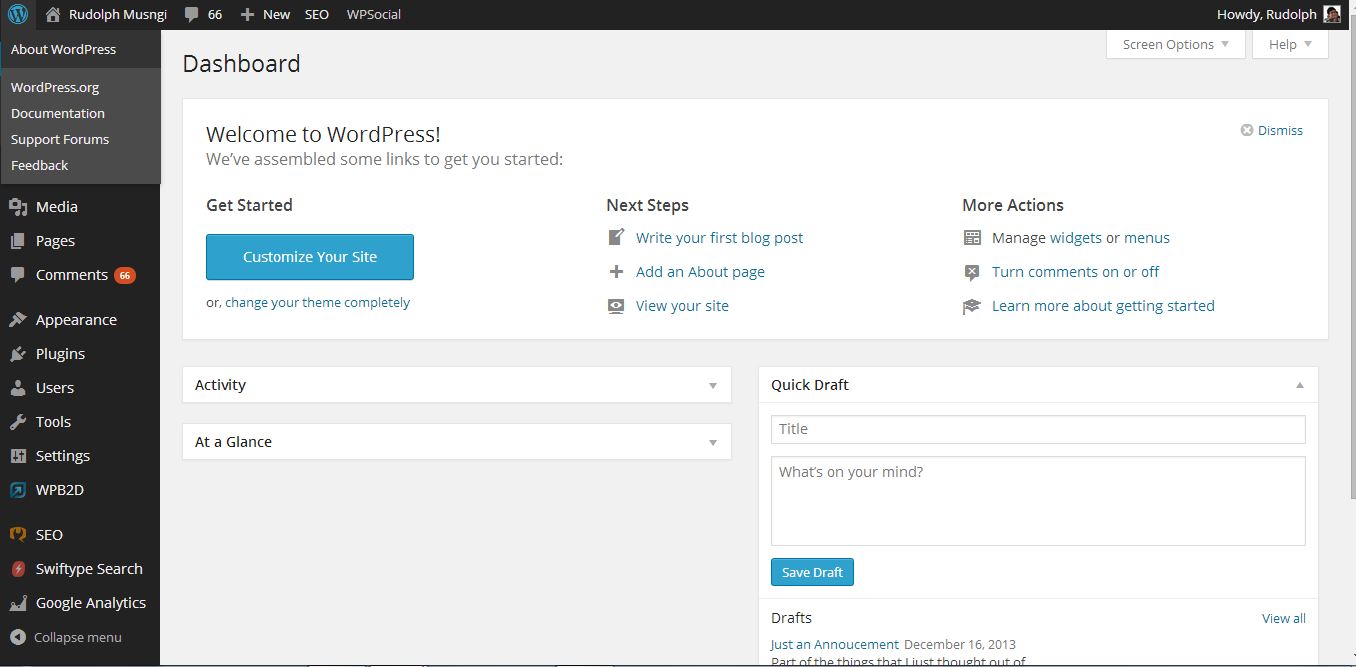This screenshot has height=667, width=1356.
Task: Click the WPB2D sidebar icon
Action: point(18,490)
